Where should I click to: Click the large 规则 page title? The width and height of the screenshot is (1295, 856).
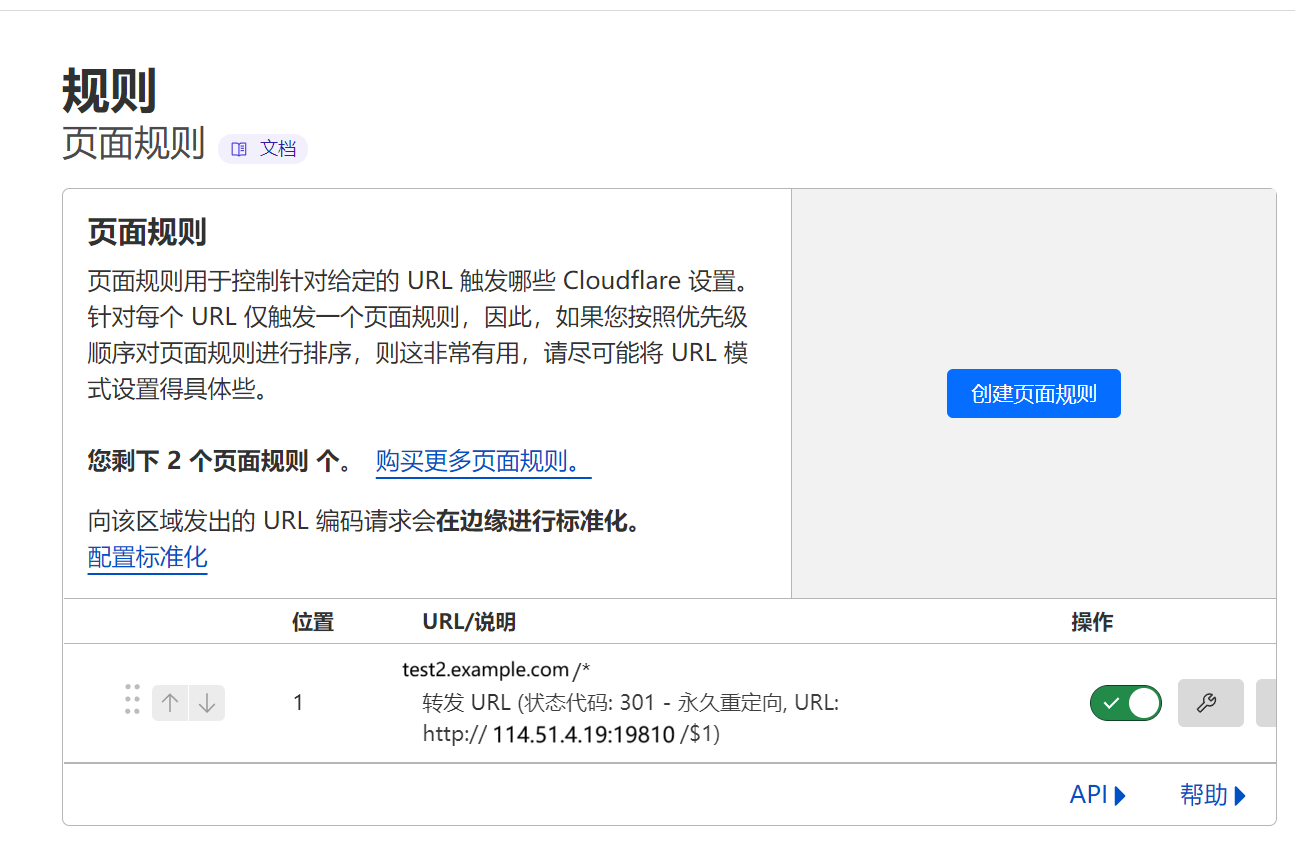click(x=109, y=92)
